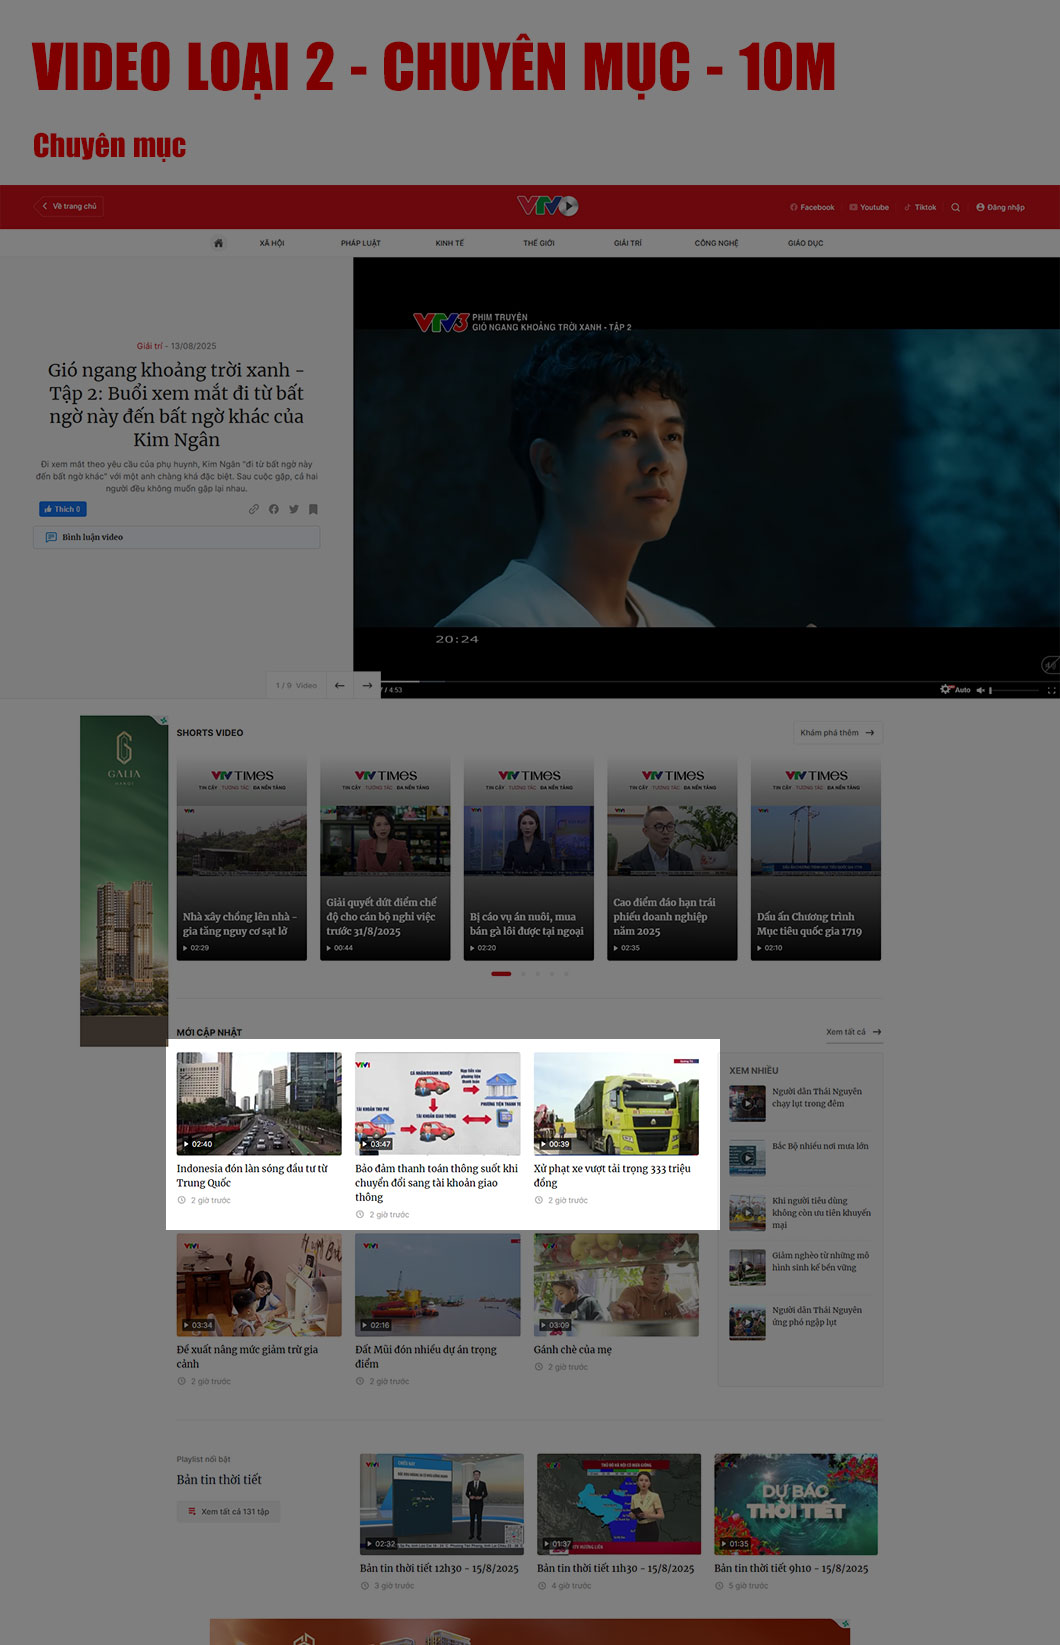Image resolution: width=1060 pixels, height=1645 pixels.
Task: Click the Đăng nhập login link
Action: point(1000,208)
